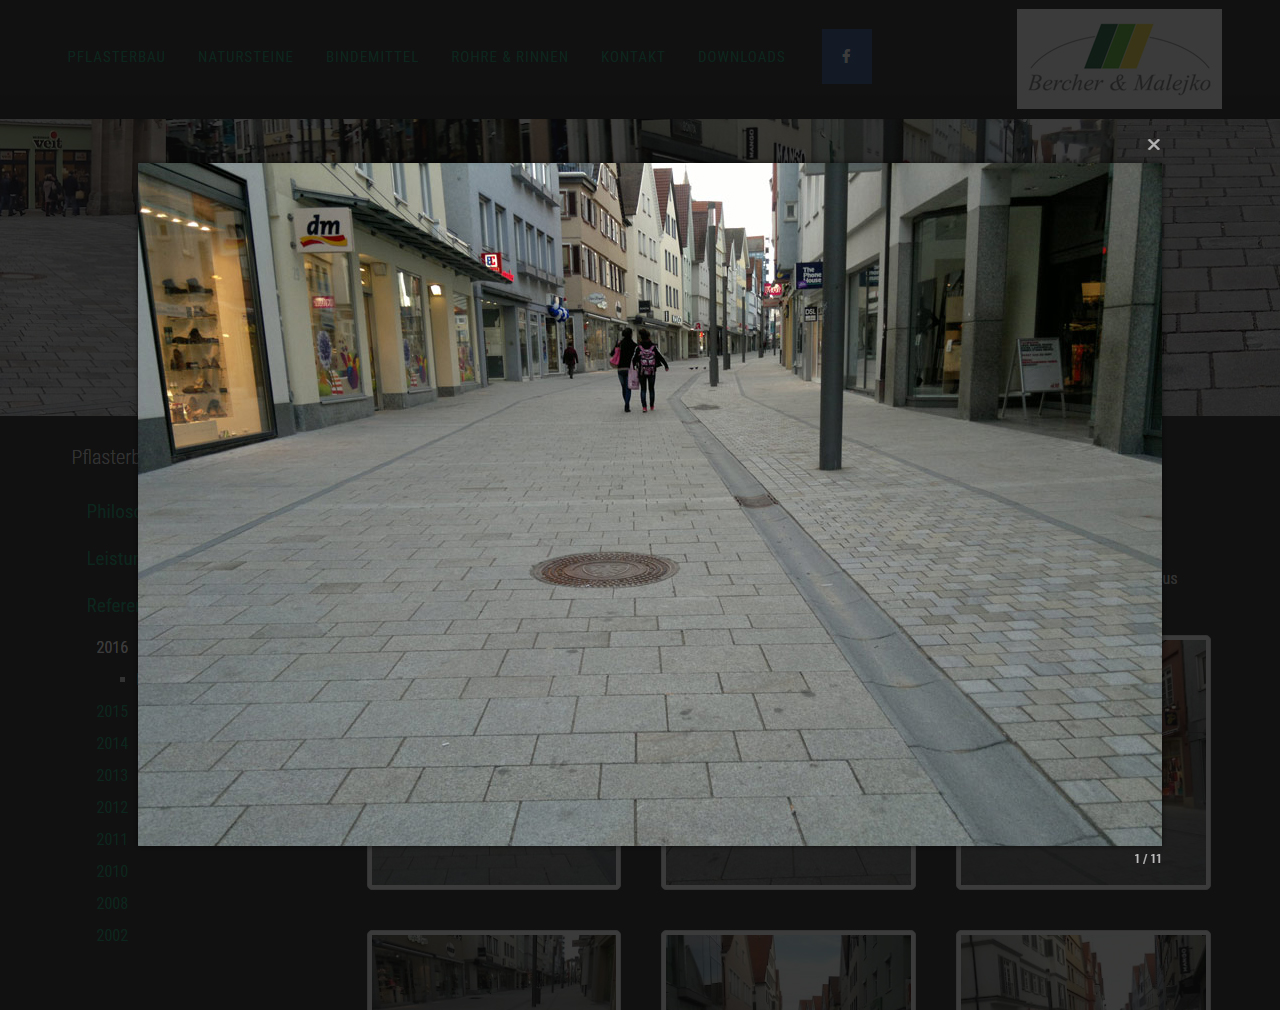Click the enlarged street photo
This screenshot has height=1010, width=1280.
(x=650, y=504)
